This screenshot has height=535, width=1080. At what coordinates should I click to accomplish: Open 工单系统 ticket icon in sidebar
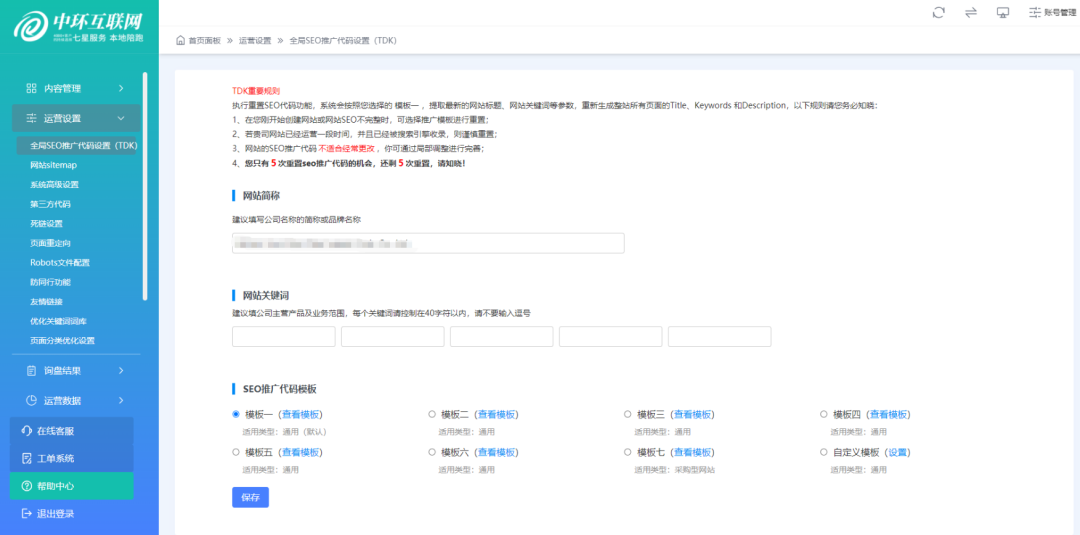[28, 458]
